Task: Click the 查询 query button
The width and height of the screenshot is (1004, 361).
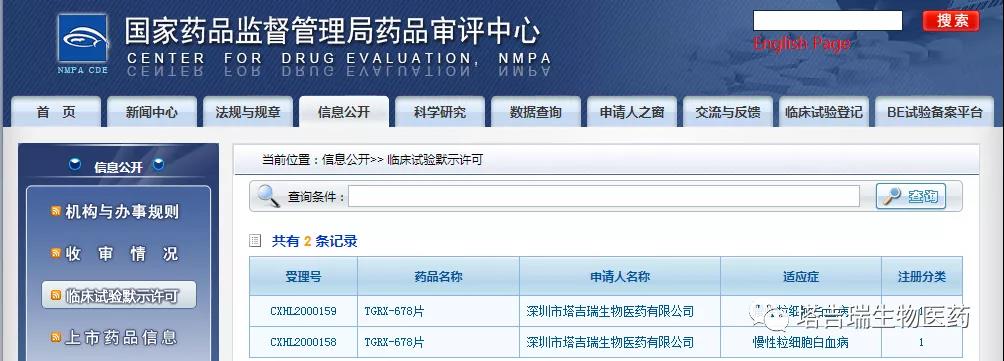Action: pos(911,197)
